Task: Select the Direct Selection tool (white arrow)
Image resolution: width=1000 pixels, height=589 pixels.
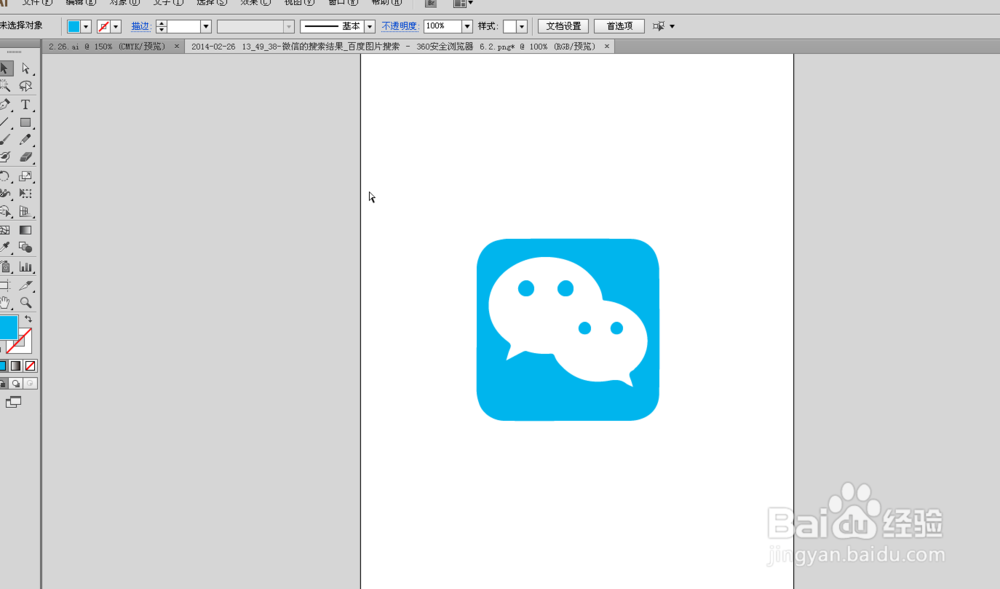Action: click(26, 68)
